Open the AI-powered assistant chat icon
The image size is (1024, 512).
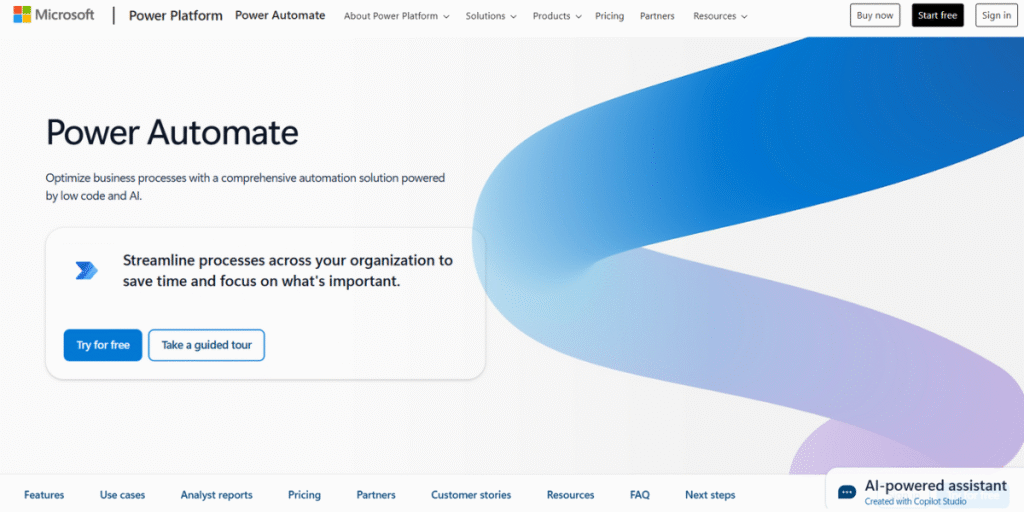pos(847,492)
